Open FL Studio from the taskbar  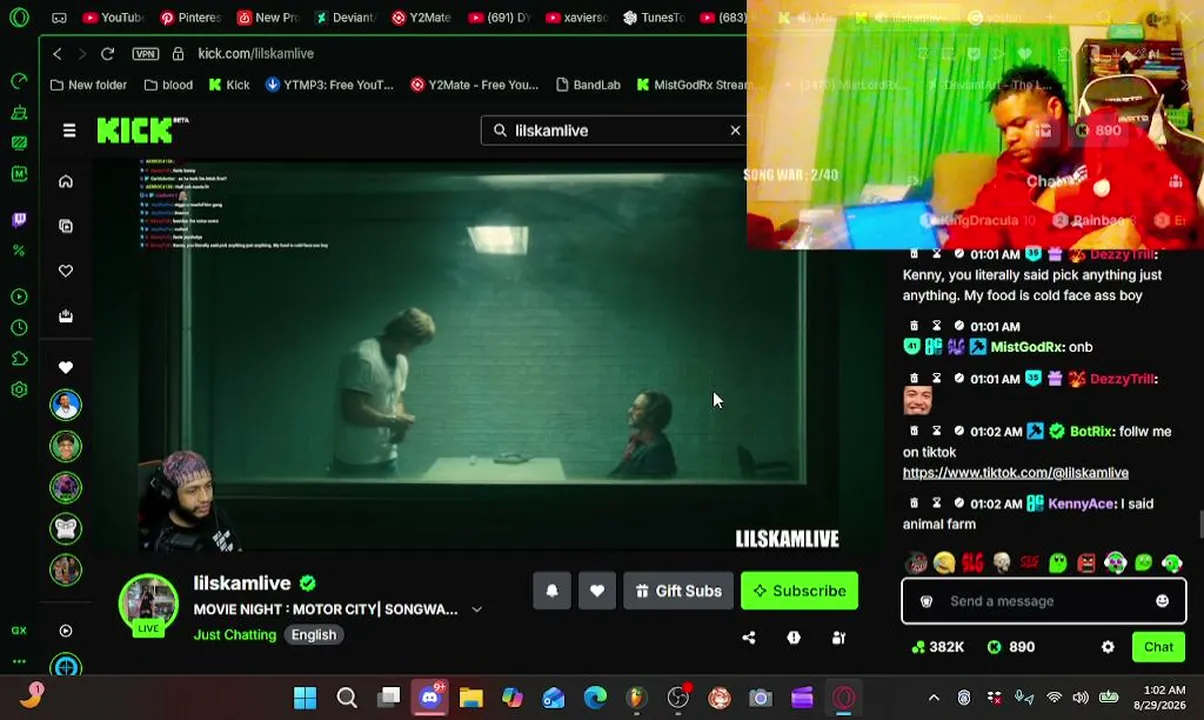[636, 697]
